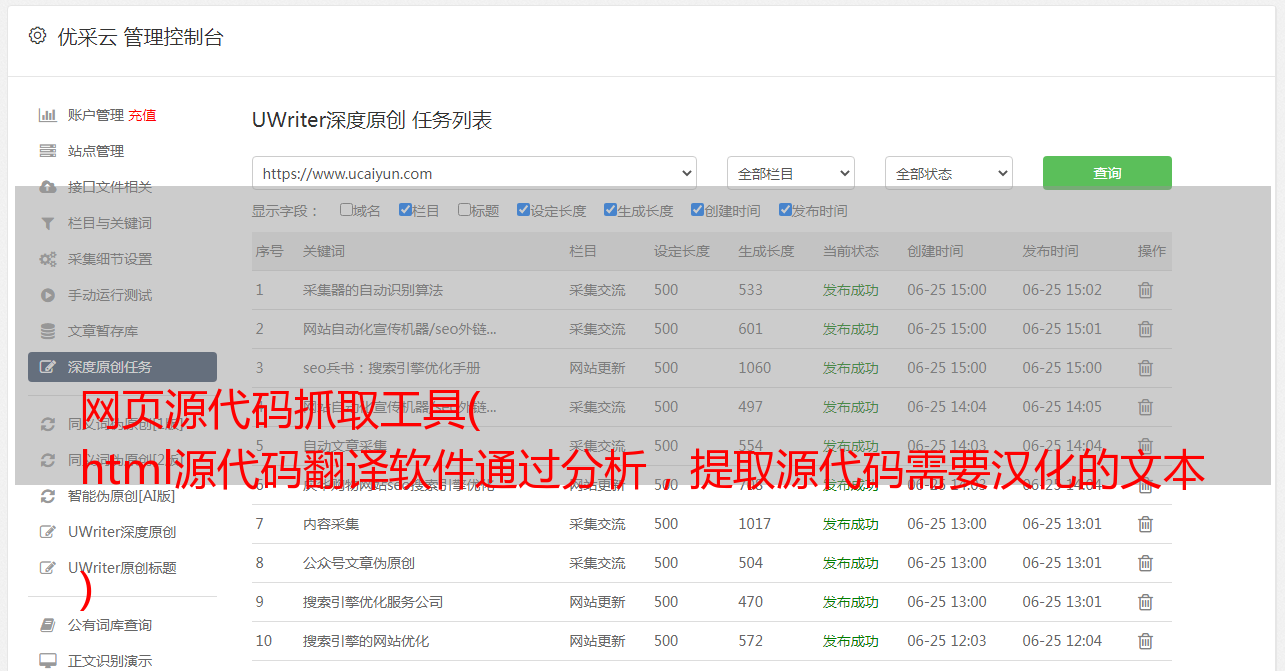Click the keyword 搜索引擎的网站优化
This screenshot has width=1285, height=671.
[x=366, y=641]
